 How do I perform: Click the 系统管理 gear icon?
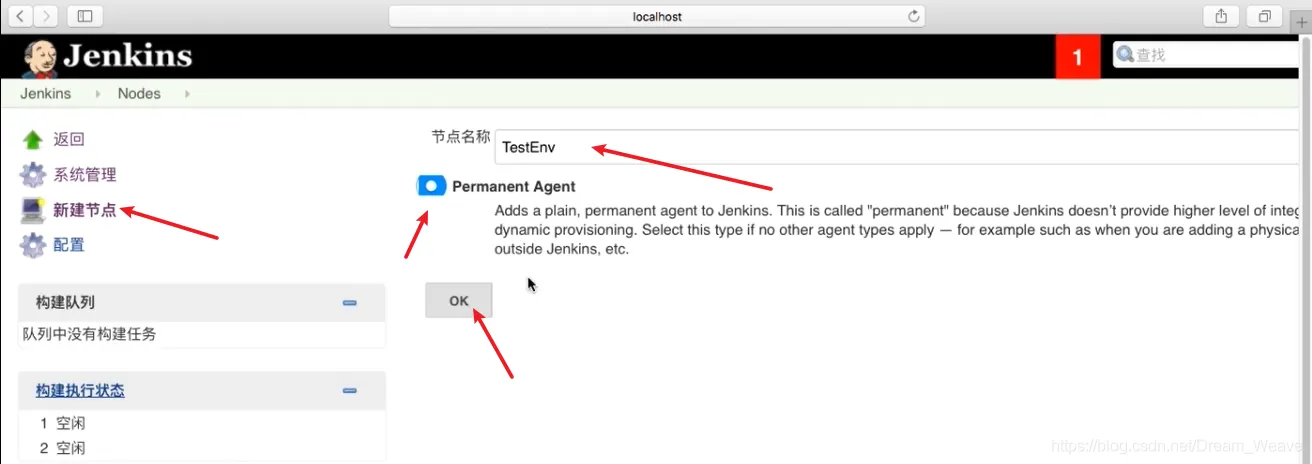click(x=33, y=175)
